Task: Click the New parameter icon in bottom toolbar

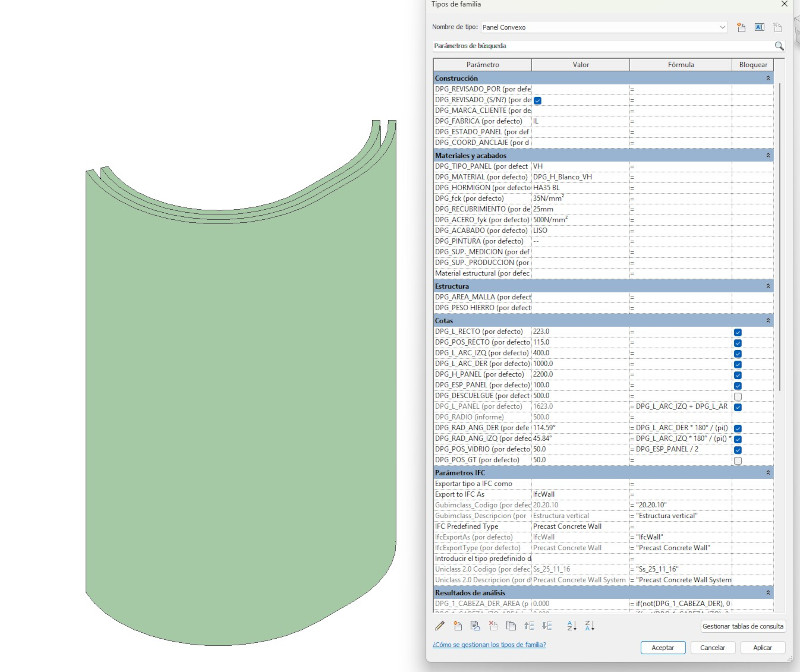Action: coord(458,626)
